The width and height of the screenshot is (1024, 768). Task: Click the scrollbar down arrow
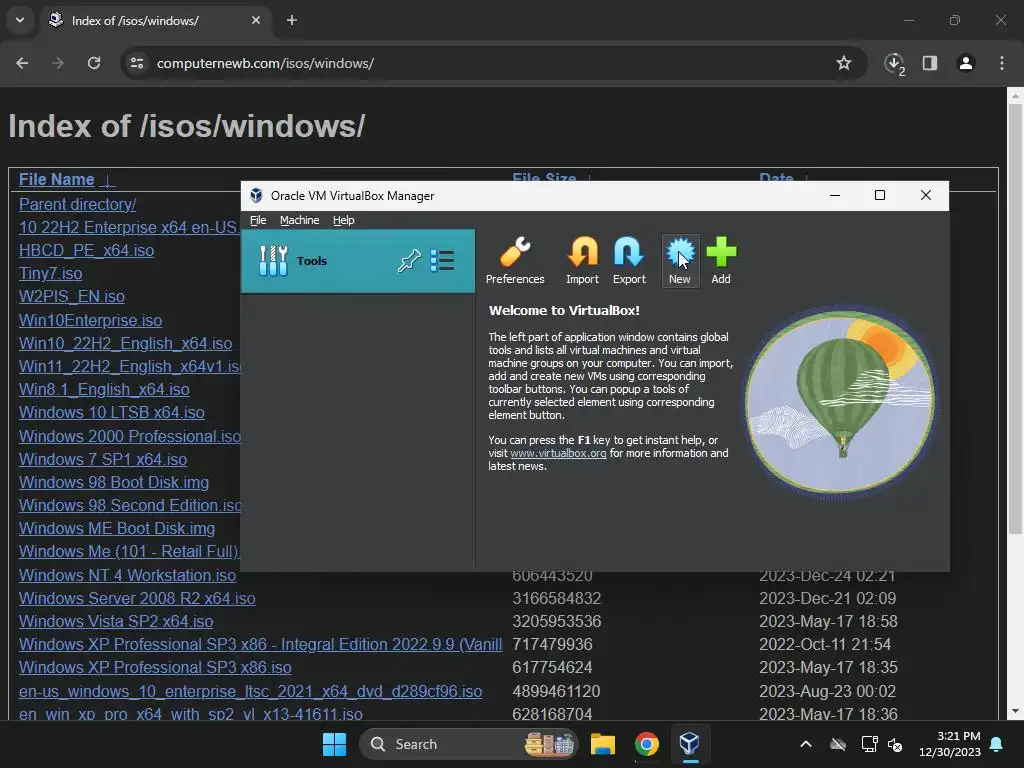1015,712
